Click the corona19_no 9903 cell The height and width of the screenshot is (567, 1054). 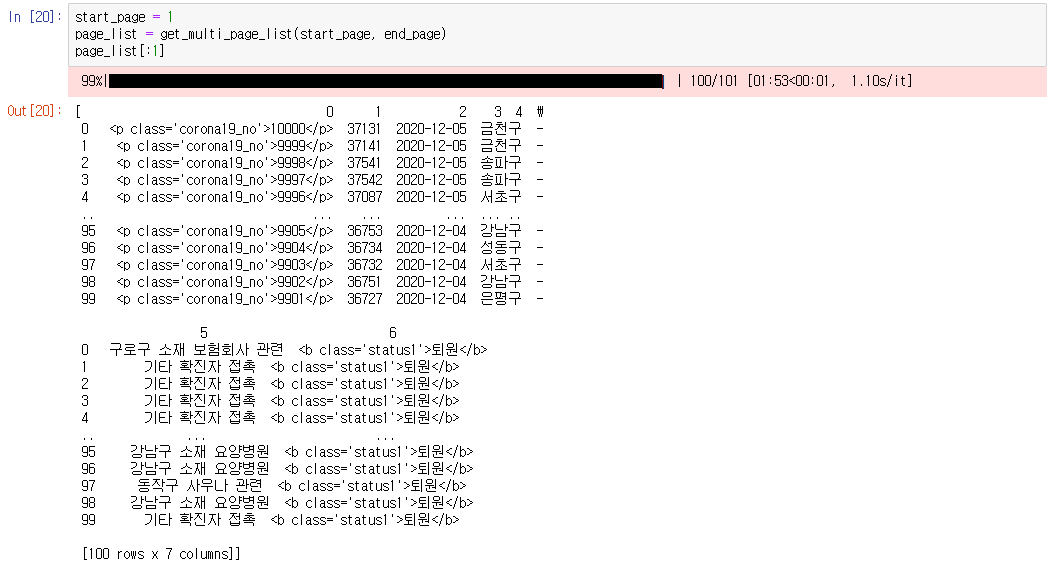[225, 265]
